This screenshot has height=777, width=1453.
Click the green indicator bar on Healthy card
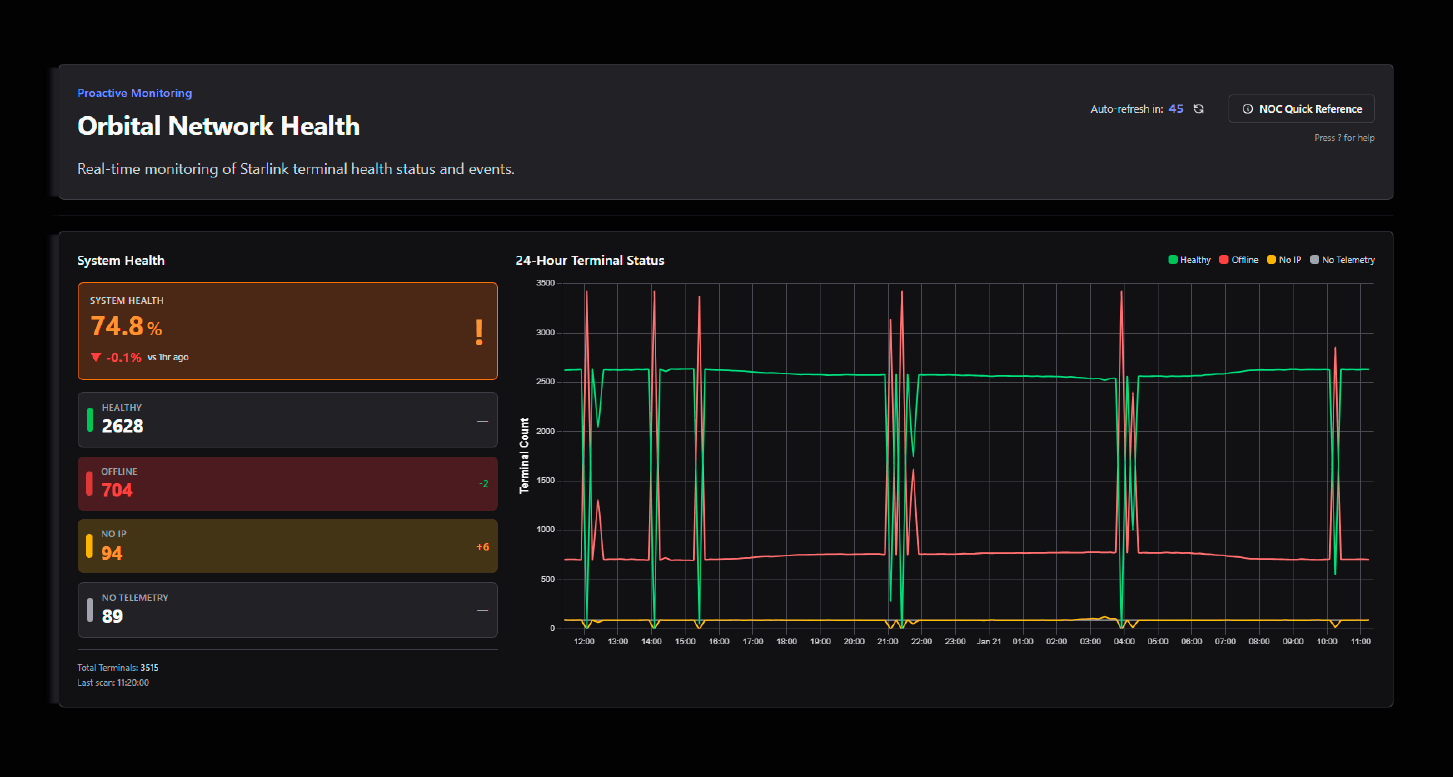(x=90, y=420)
